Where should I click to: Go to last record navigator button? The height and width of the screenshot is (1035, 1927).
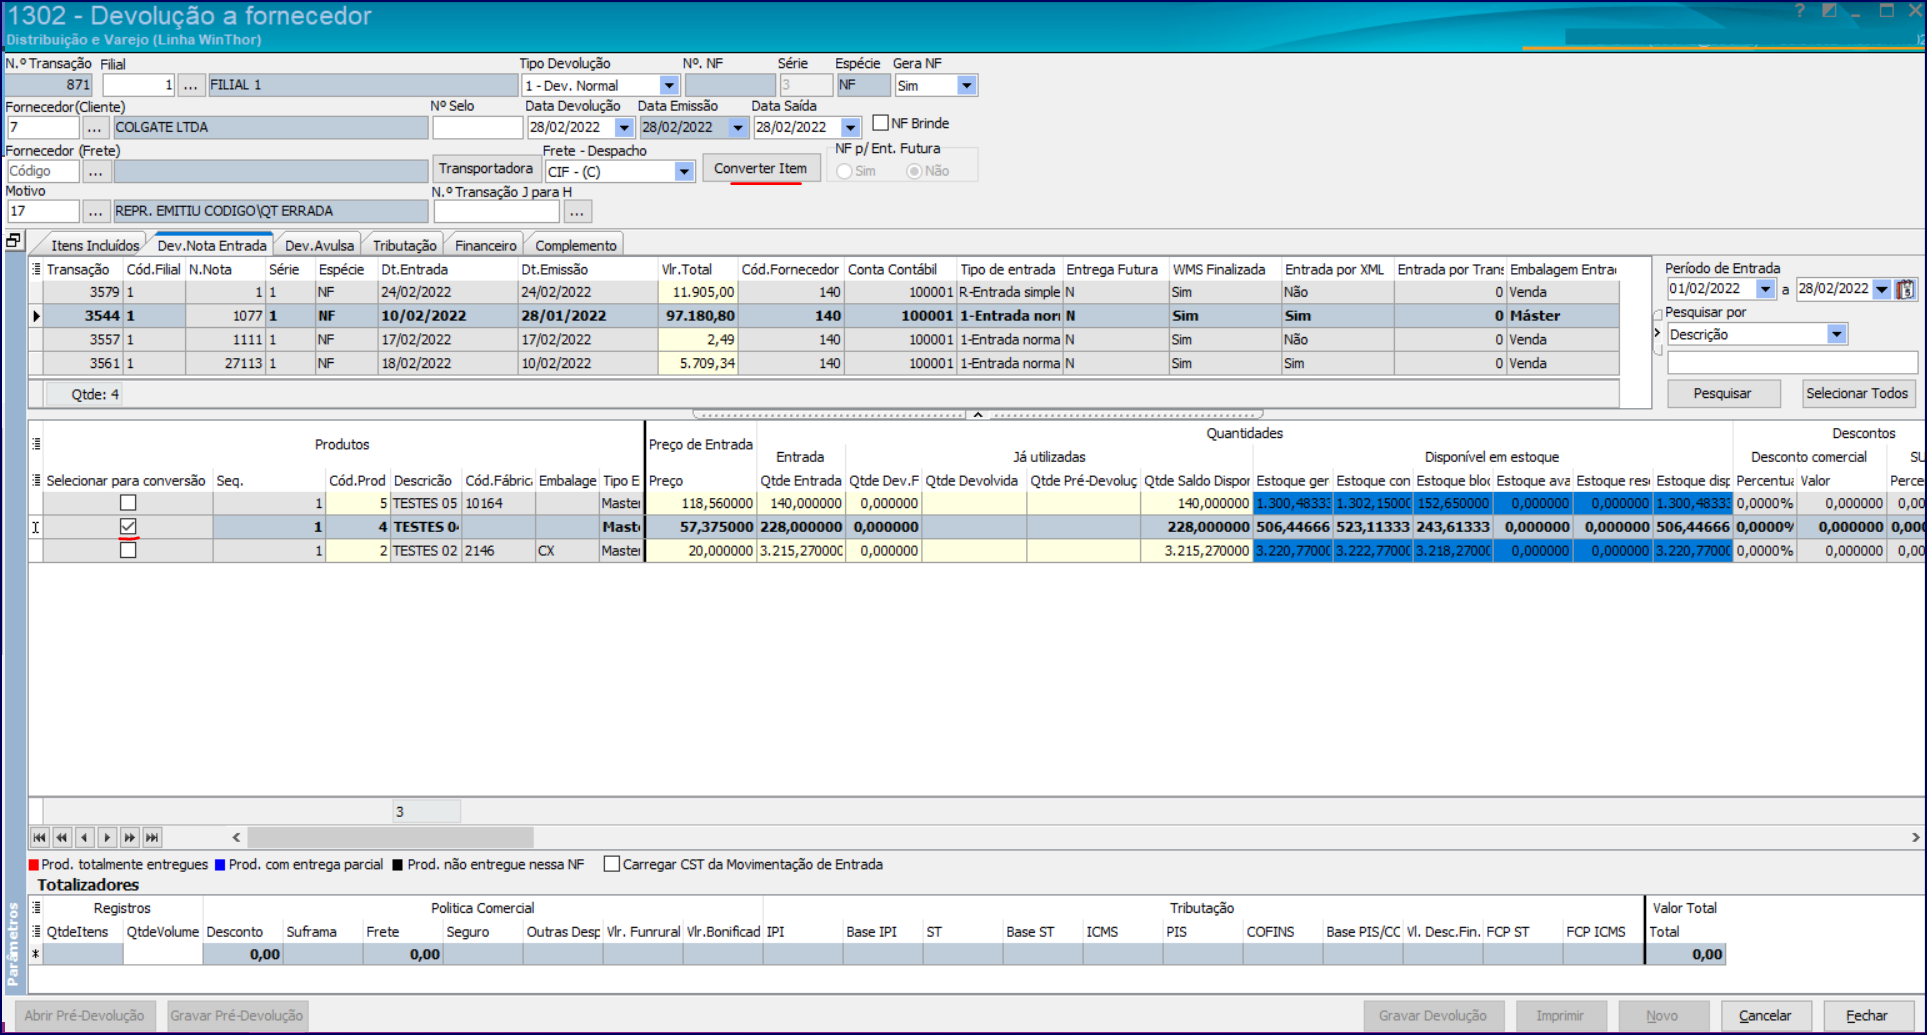[152, 838]
